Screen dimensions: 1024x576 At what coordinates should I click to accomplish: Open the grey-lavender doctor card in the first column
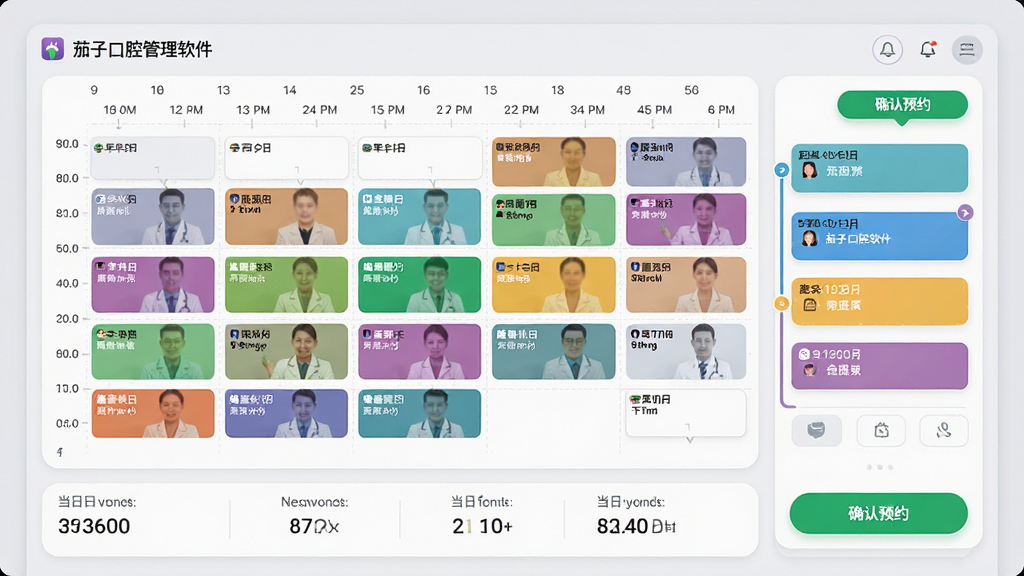[x=153, y=217]
